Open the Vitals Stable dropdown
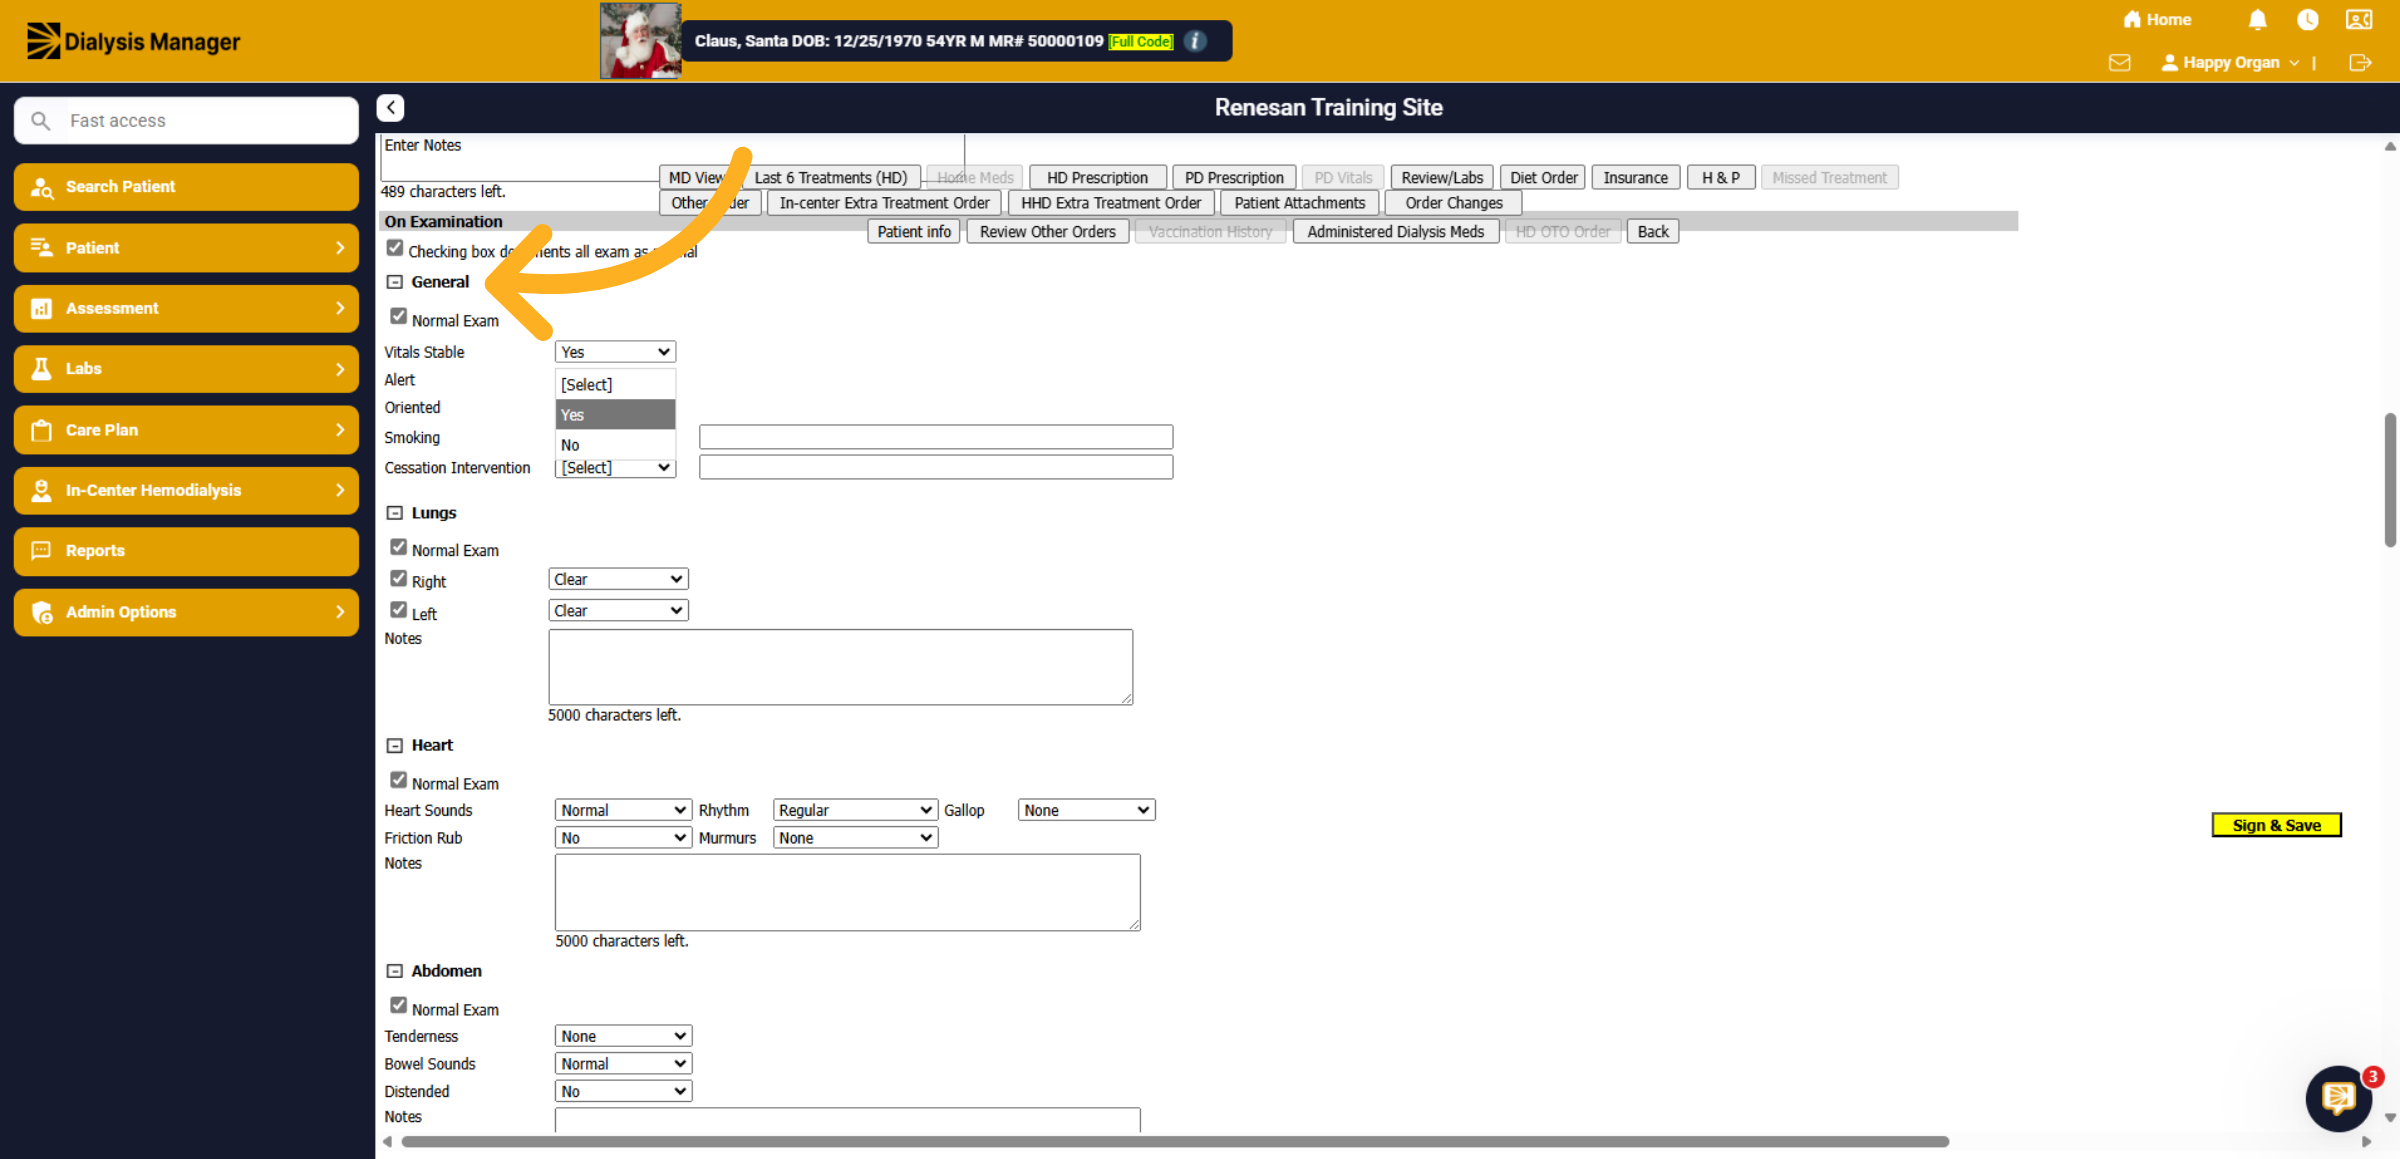Screen dimensions: 2400x1159 click(615, 352)
